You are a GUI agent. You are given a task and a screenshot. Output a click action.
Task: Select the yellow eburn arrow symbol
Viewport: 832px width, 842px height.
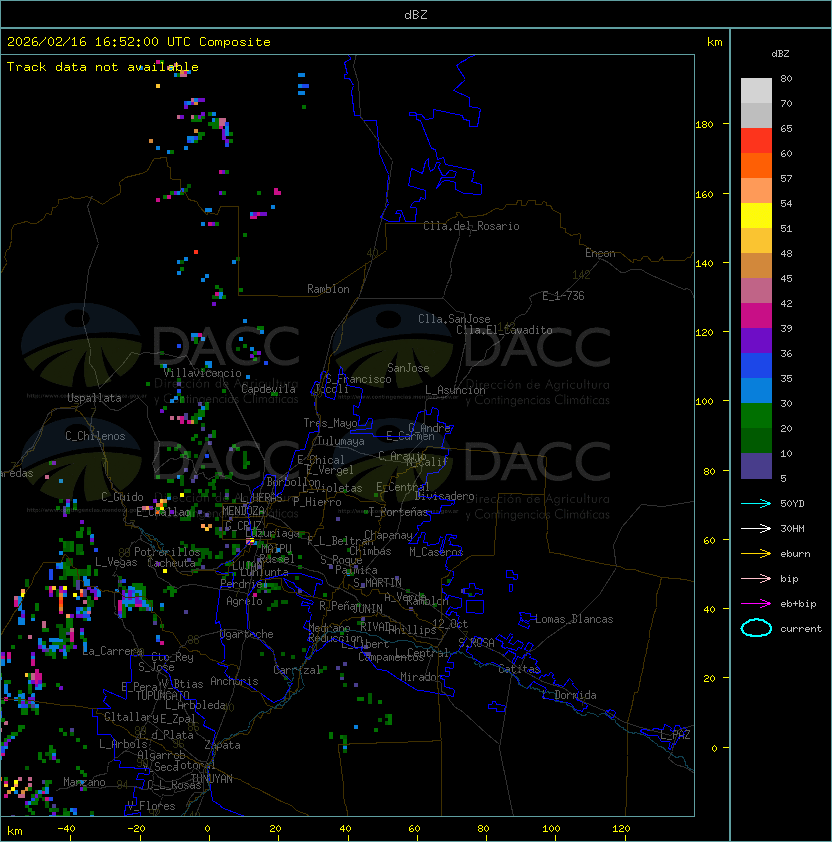(x=756, y=554)
